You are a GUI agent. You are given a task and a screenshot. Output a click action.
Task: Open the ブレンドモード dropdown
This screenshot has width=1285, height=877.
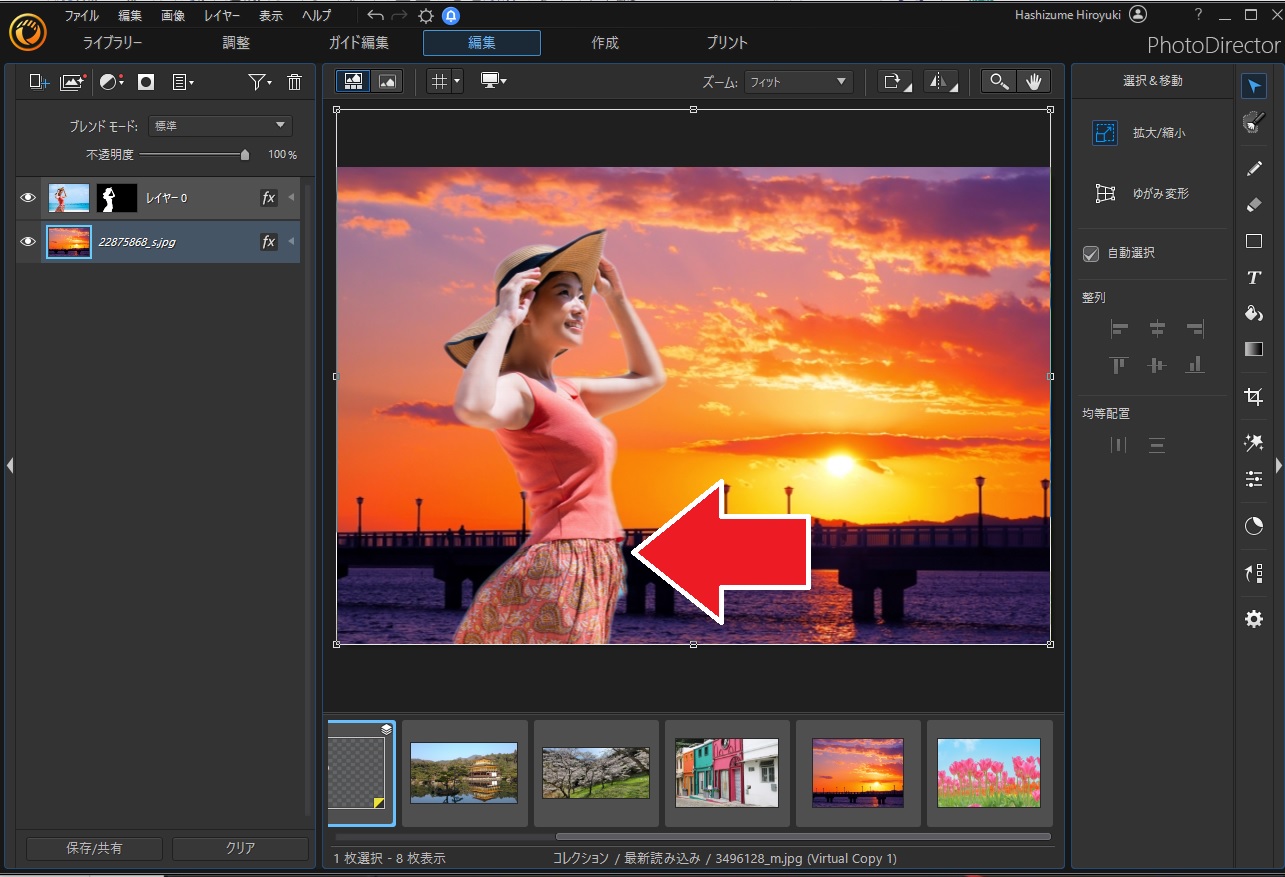[219, 126]
